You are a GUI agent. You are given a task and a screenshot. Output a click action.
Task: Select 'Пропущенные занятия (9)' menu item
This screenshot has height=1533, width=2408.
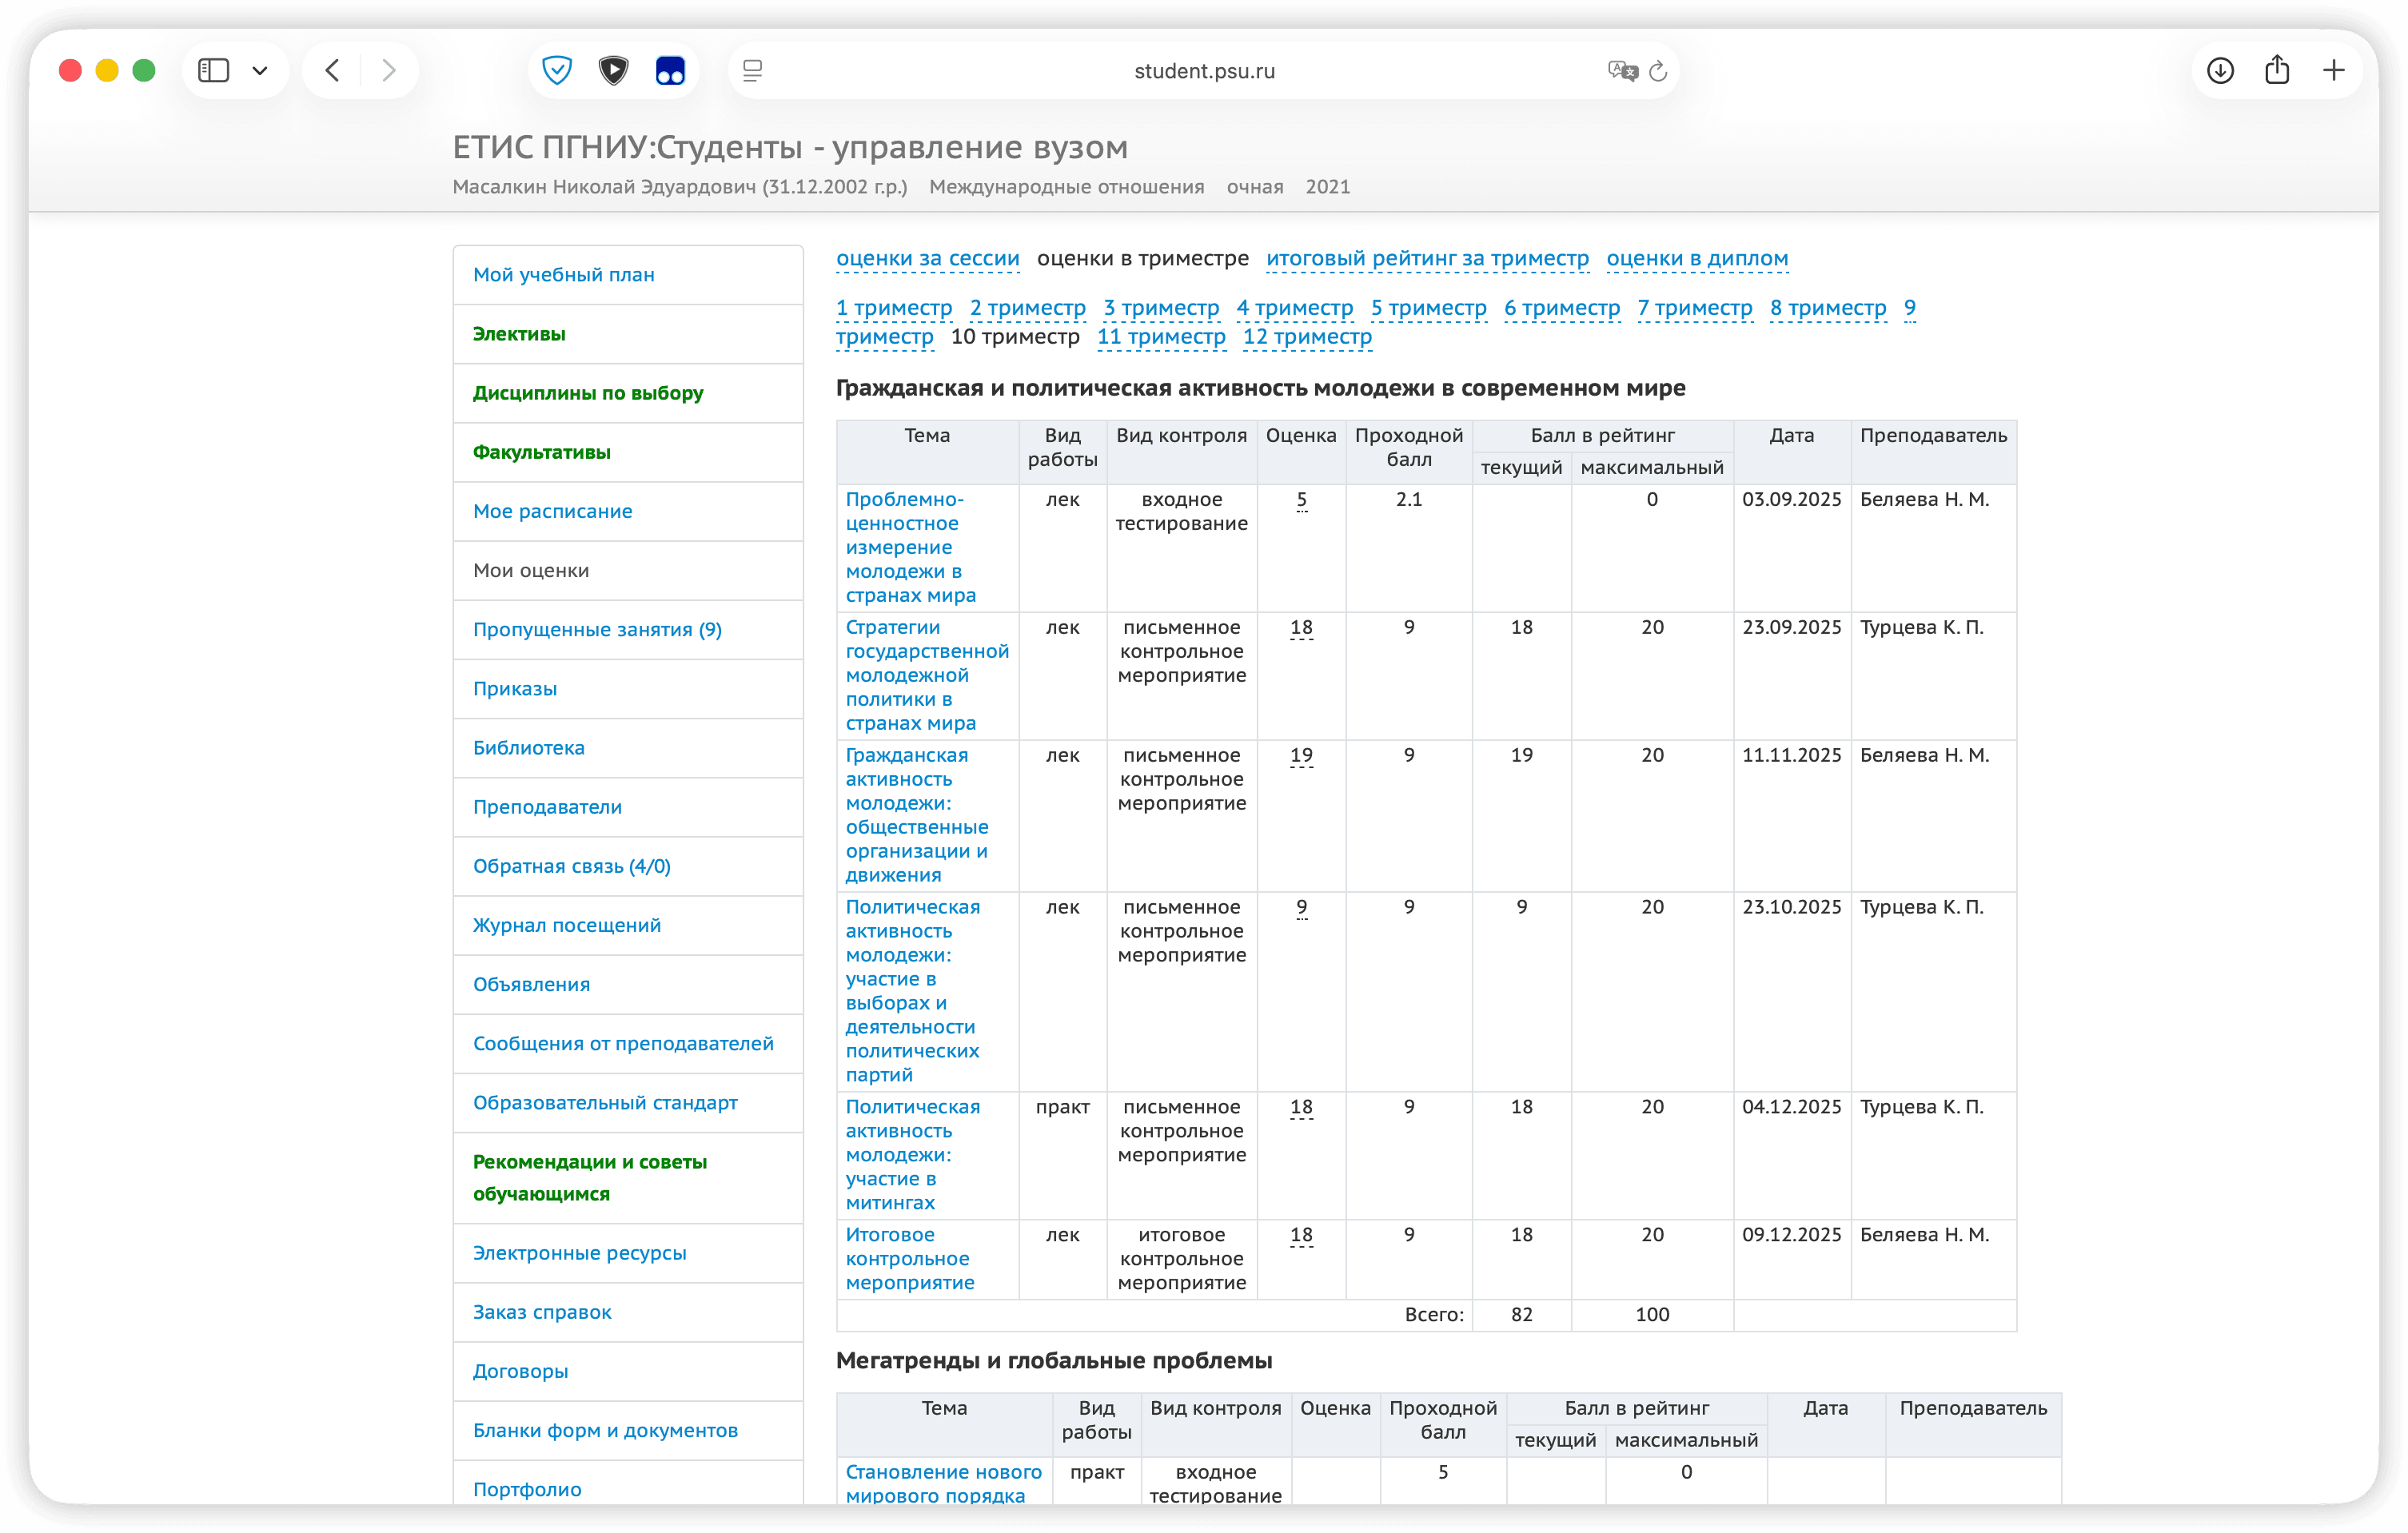[x=597, y=629]
